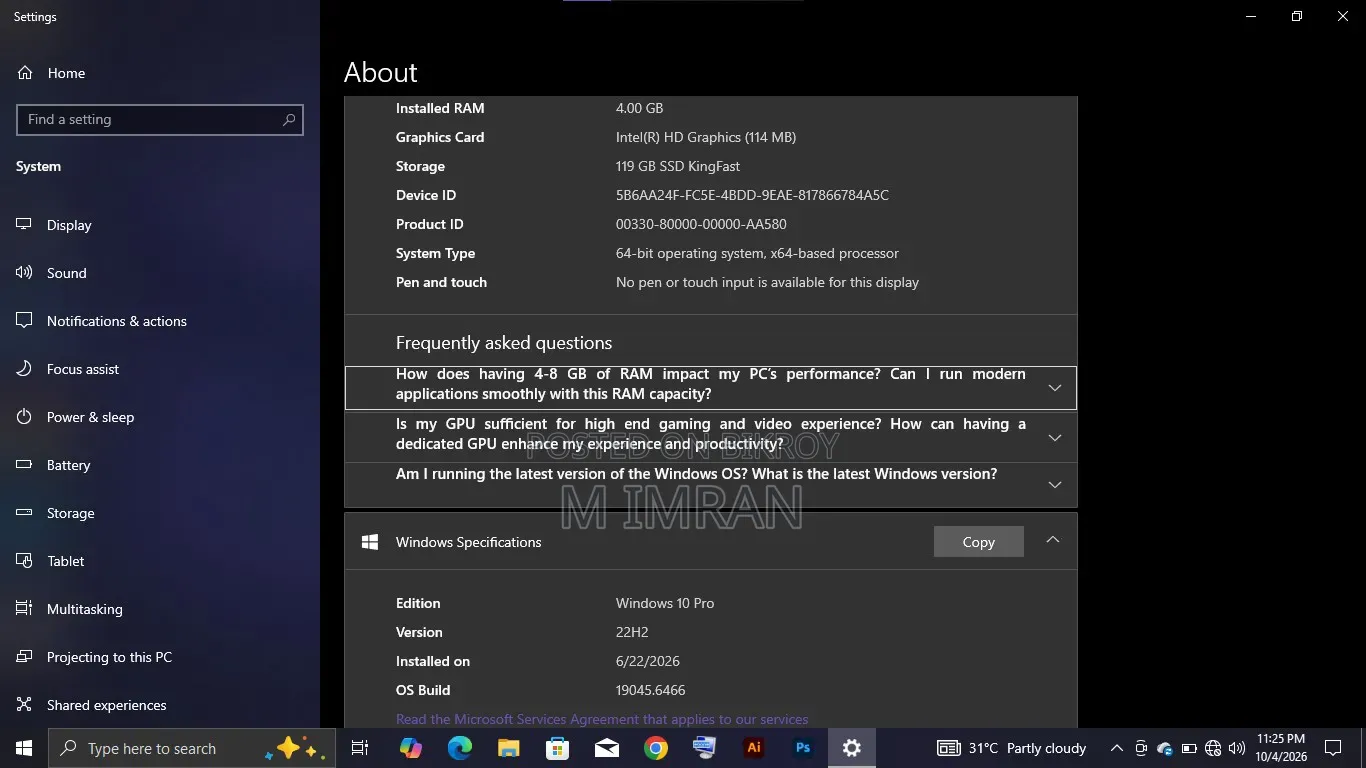Select Tablet in the sidebar
The width and height of the screenshot is (1366, 768).
tap(160, 561)
